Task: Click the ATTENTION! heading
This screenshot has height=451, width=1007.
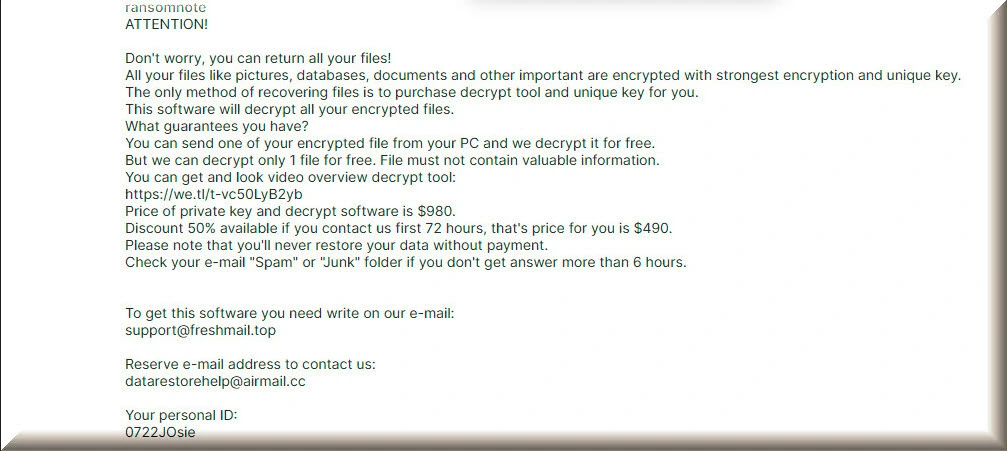Action: (x=166, y=24)
